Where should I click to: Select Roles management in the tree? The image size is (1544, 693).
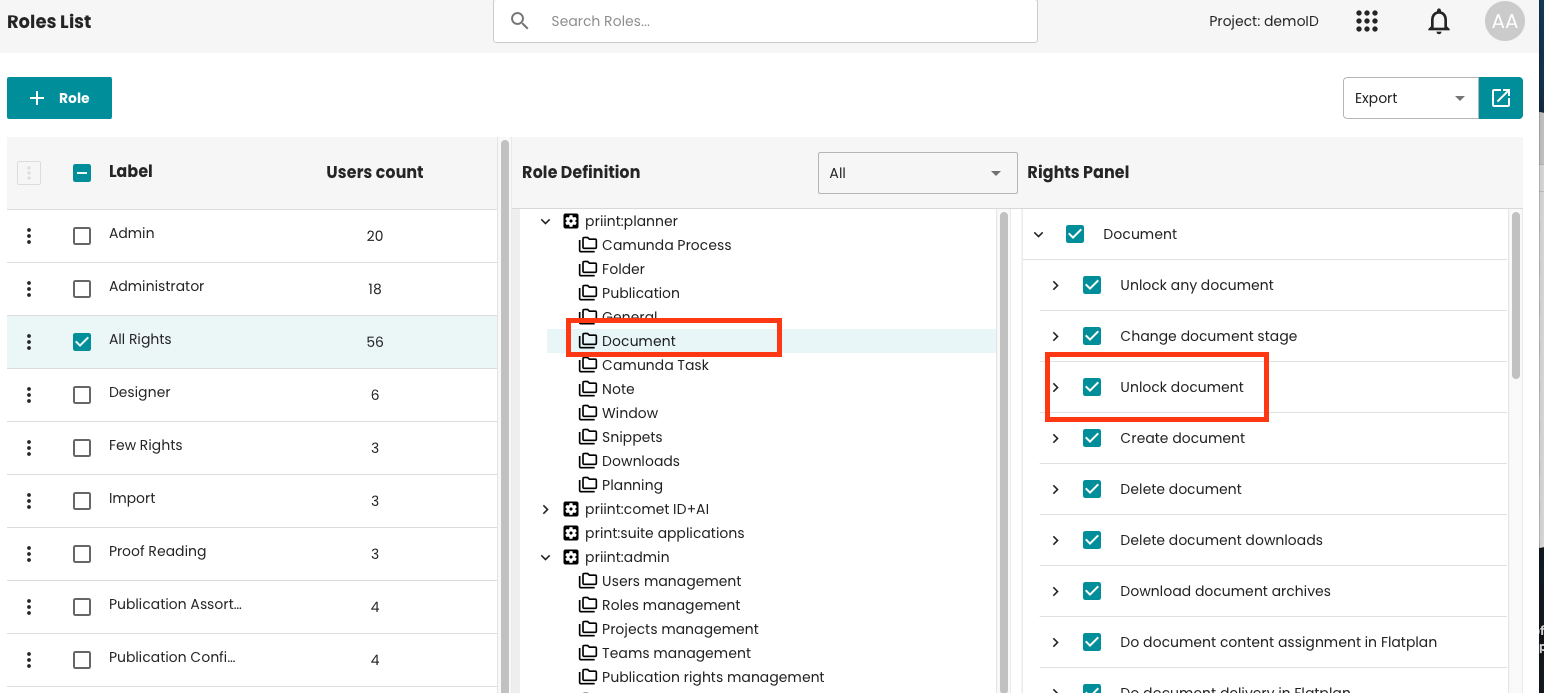(670, 605)
